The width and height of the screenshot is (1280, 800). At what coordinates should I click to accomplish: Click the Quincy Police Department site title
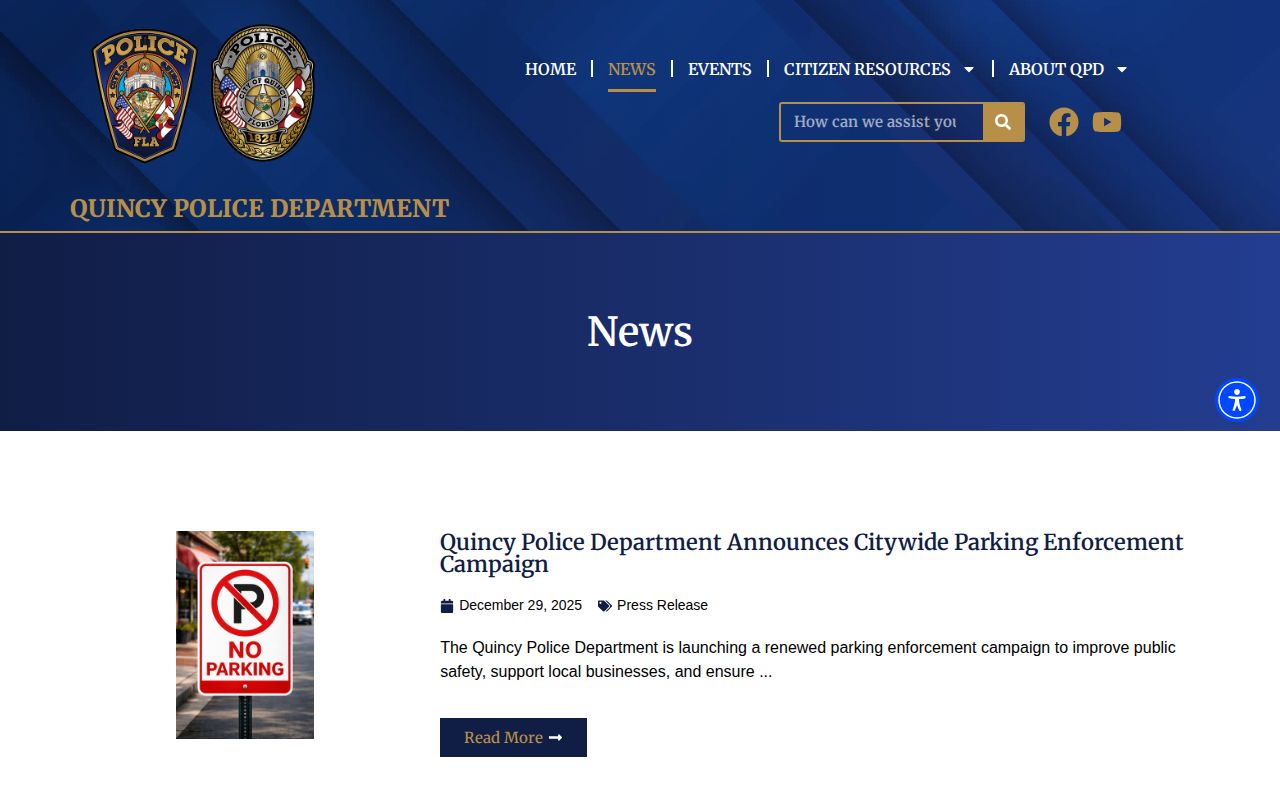260,208
